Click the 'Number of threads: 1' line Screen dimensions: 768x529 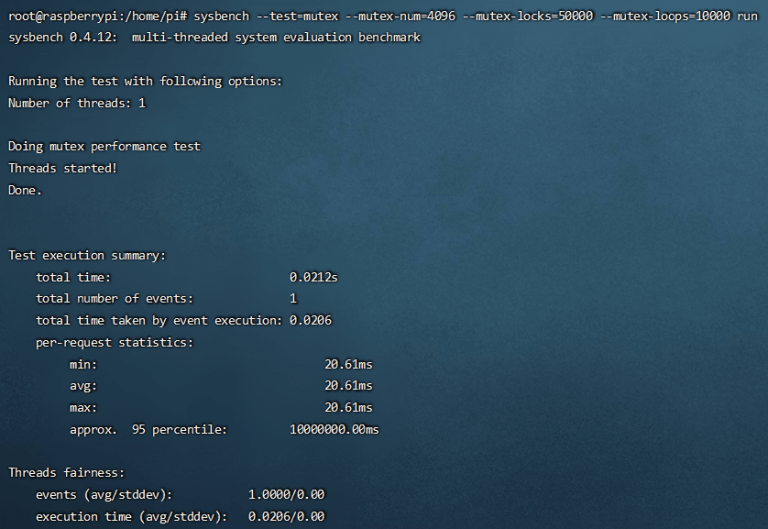click(77, 102)
